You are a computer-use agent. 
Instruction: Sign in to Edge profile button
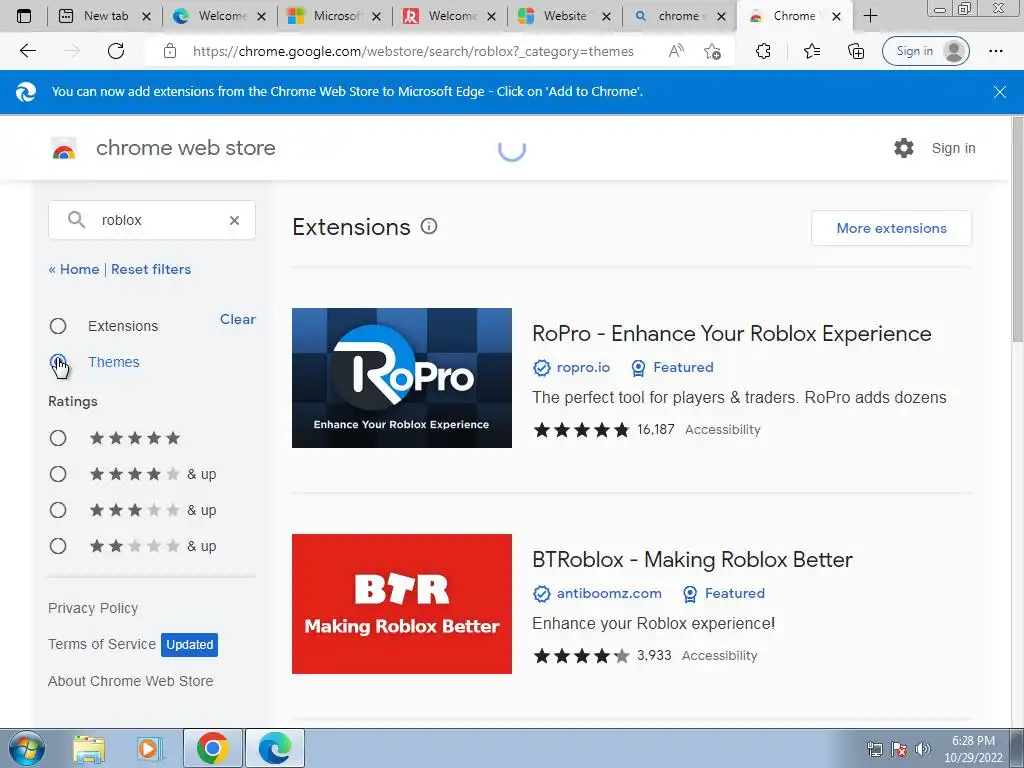pos(925,51)
